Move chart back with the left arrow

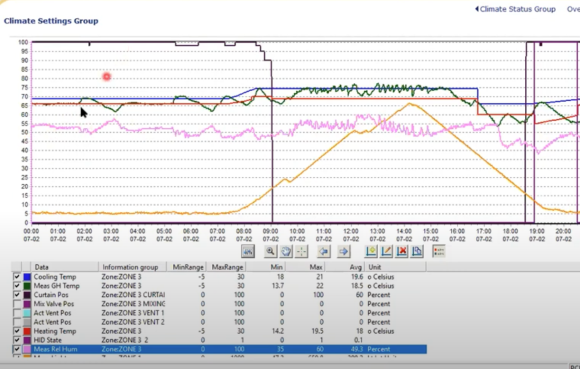(324, 251)
